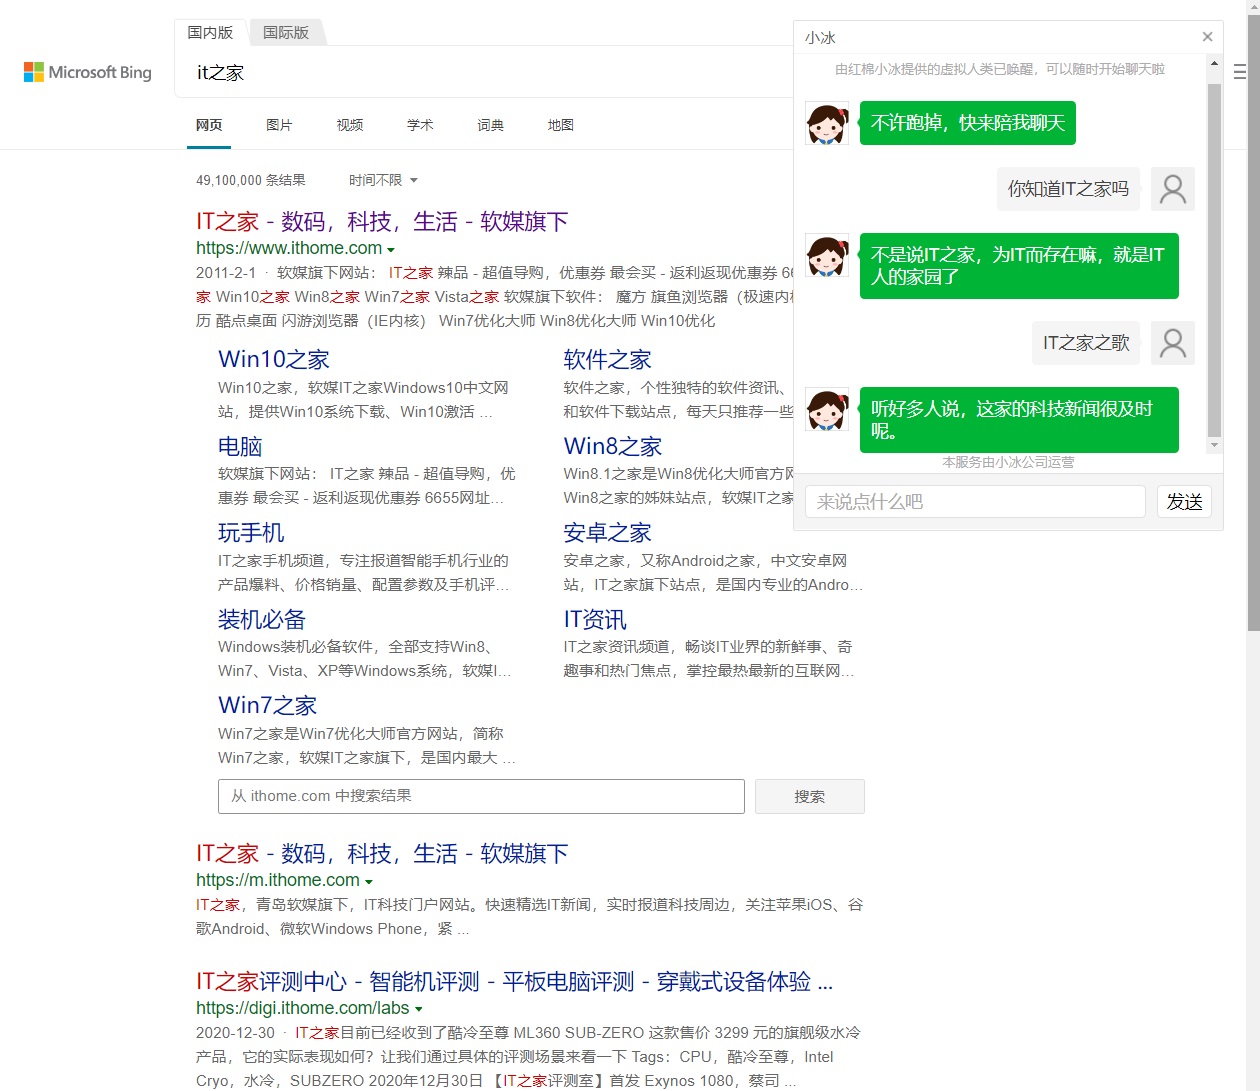Click the 发送 send button

pyautogui.click(x=1184, y=502)
